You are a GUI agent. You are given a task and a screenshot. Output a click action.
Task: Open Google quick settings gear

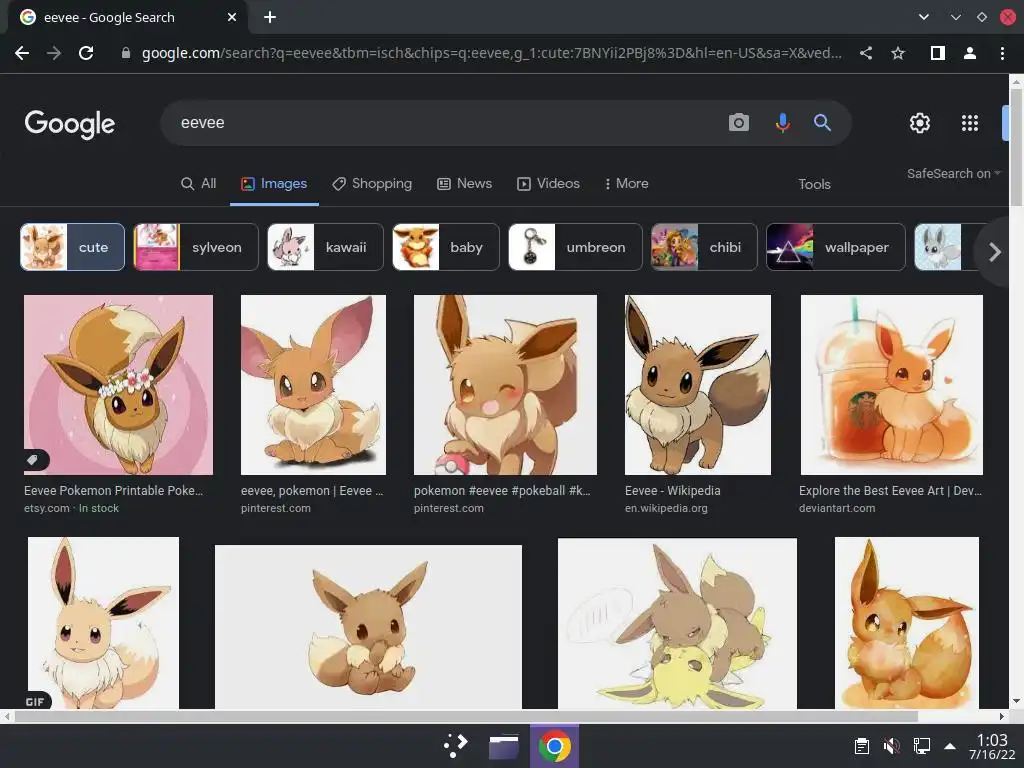[x=920, y=123]
